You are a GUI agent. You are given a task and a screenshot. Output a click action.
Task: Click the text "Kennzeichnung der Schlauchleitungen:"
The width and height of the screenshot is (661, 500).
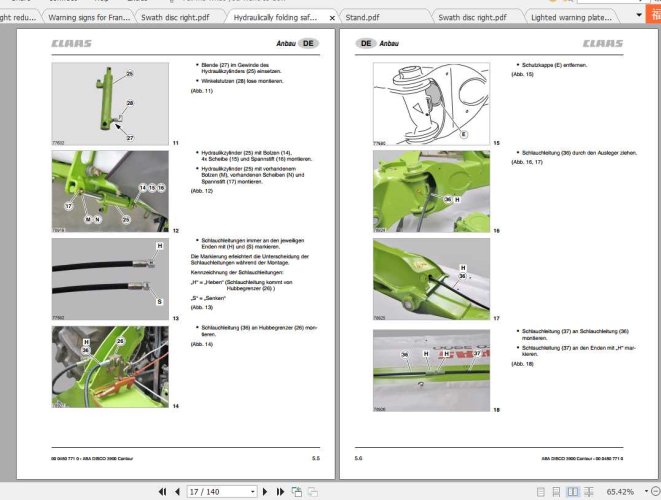click(237, 273)
